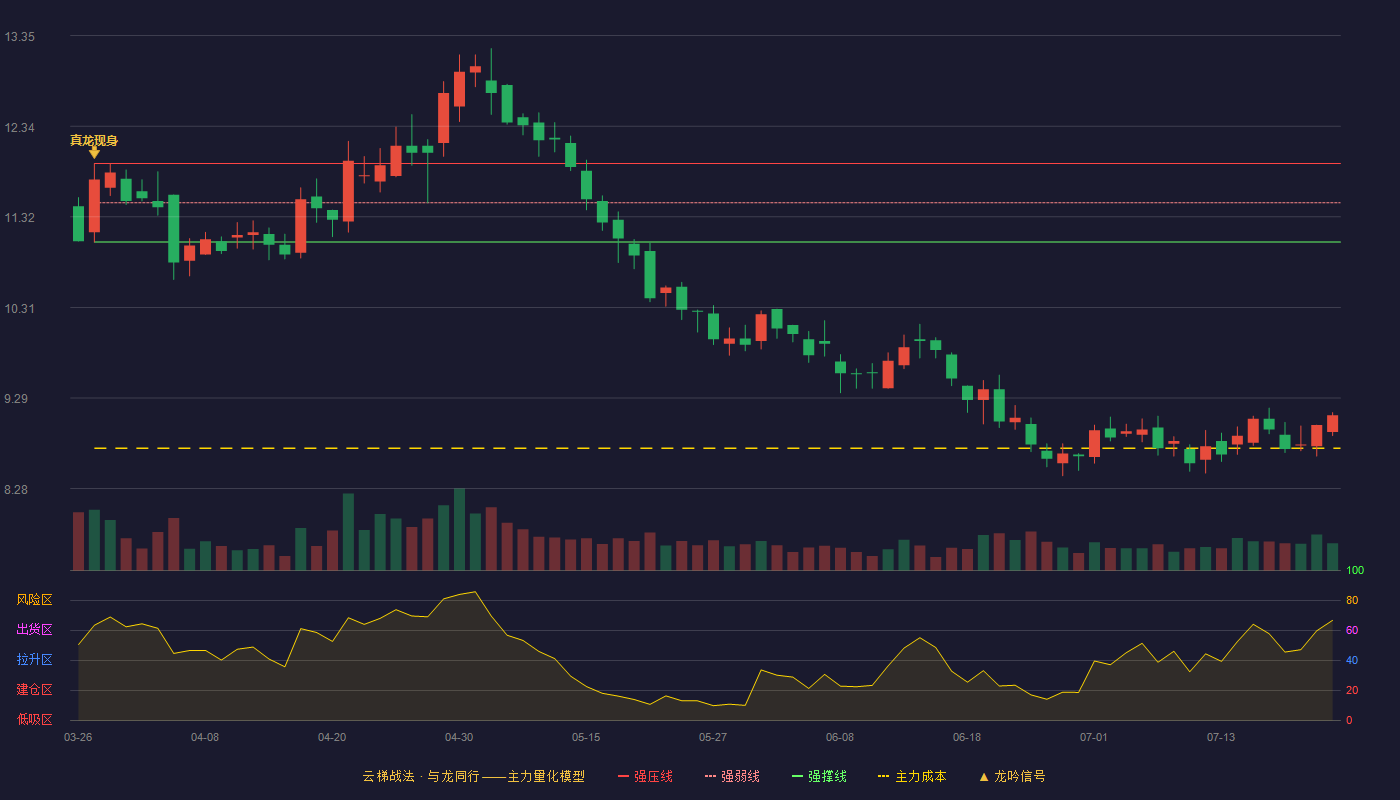This screenshot has height=800, width=1400.
Task: Click the 风险区 zone label
Action: [34, 600]
